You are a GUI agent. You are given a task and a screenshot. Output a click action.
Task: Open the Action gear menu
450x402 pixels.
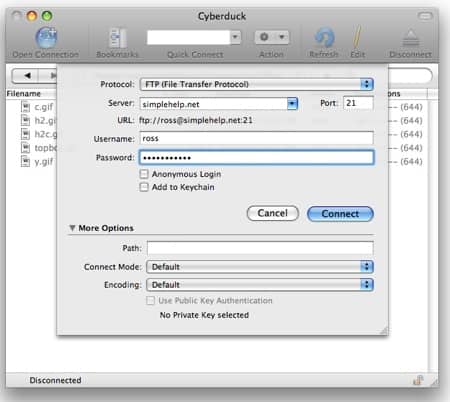(272, 37)
